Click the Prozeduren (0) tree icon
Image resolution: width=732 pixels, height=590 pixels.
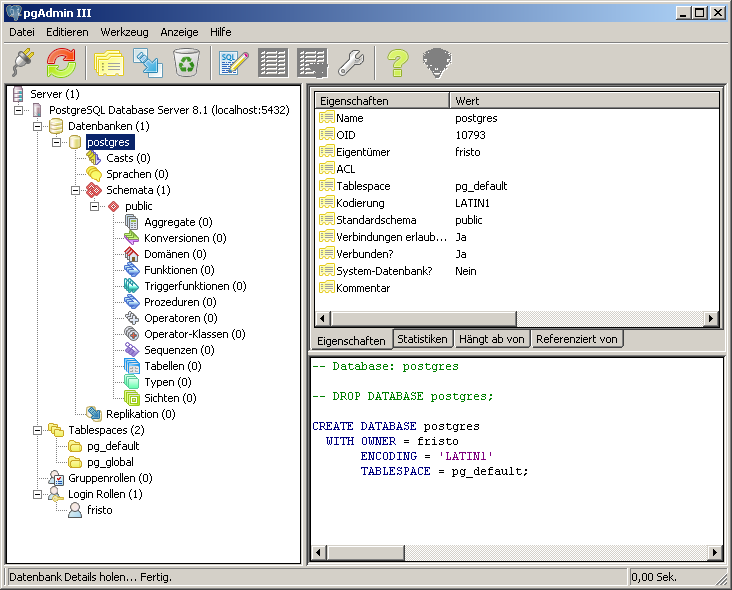tap(132, 302)
